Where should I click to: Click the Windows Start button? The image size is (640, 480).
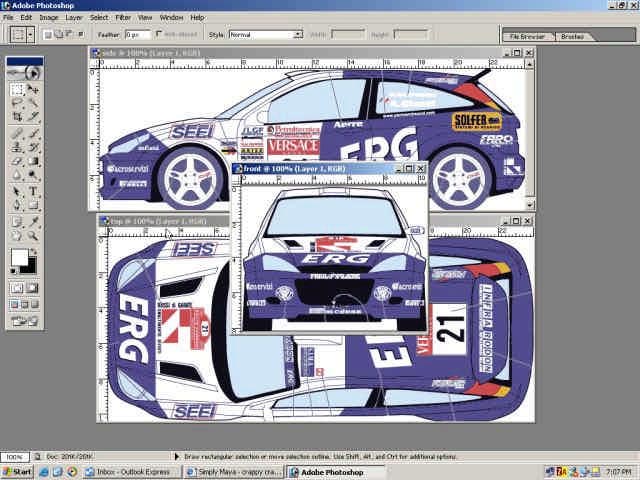click(17, 471)
